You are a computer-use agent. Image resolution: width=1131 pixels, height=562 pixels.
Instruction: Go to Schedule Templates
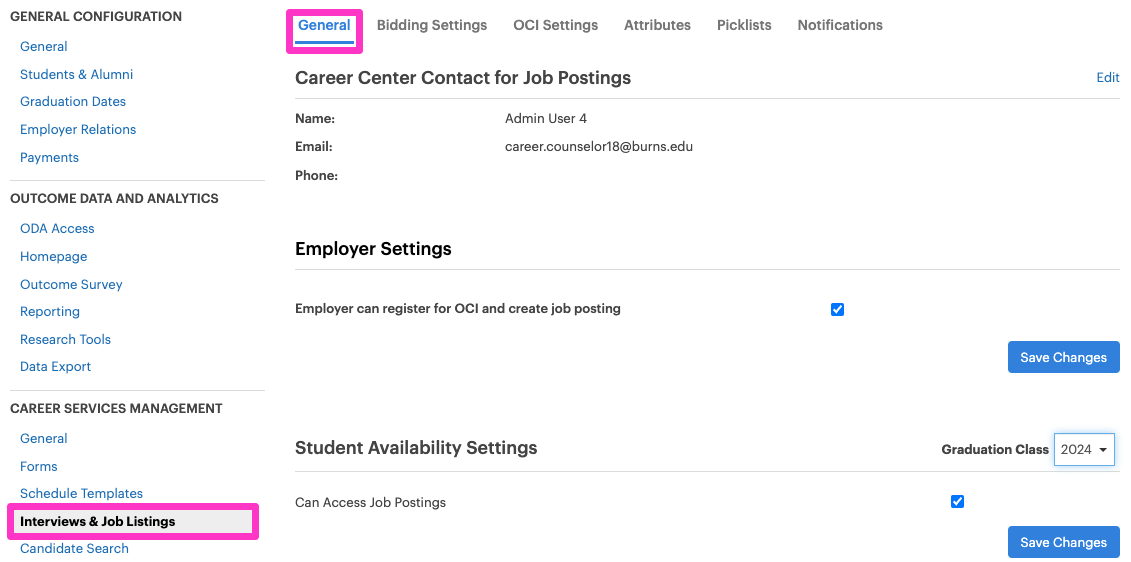(82, 493)
